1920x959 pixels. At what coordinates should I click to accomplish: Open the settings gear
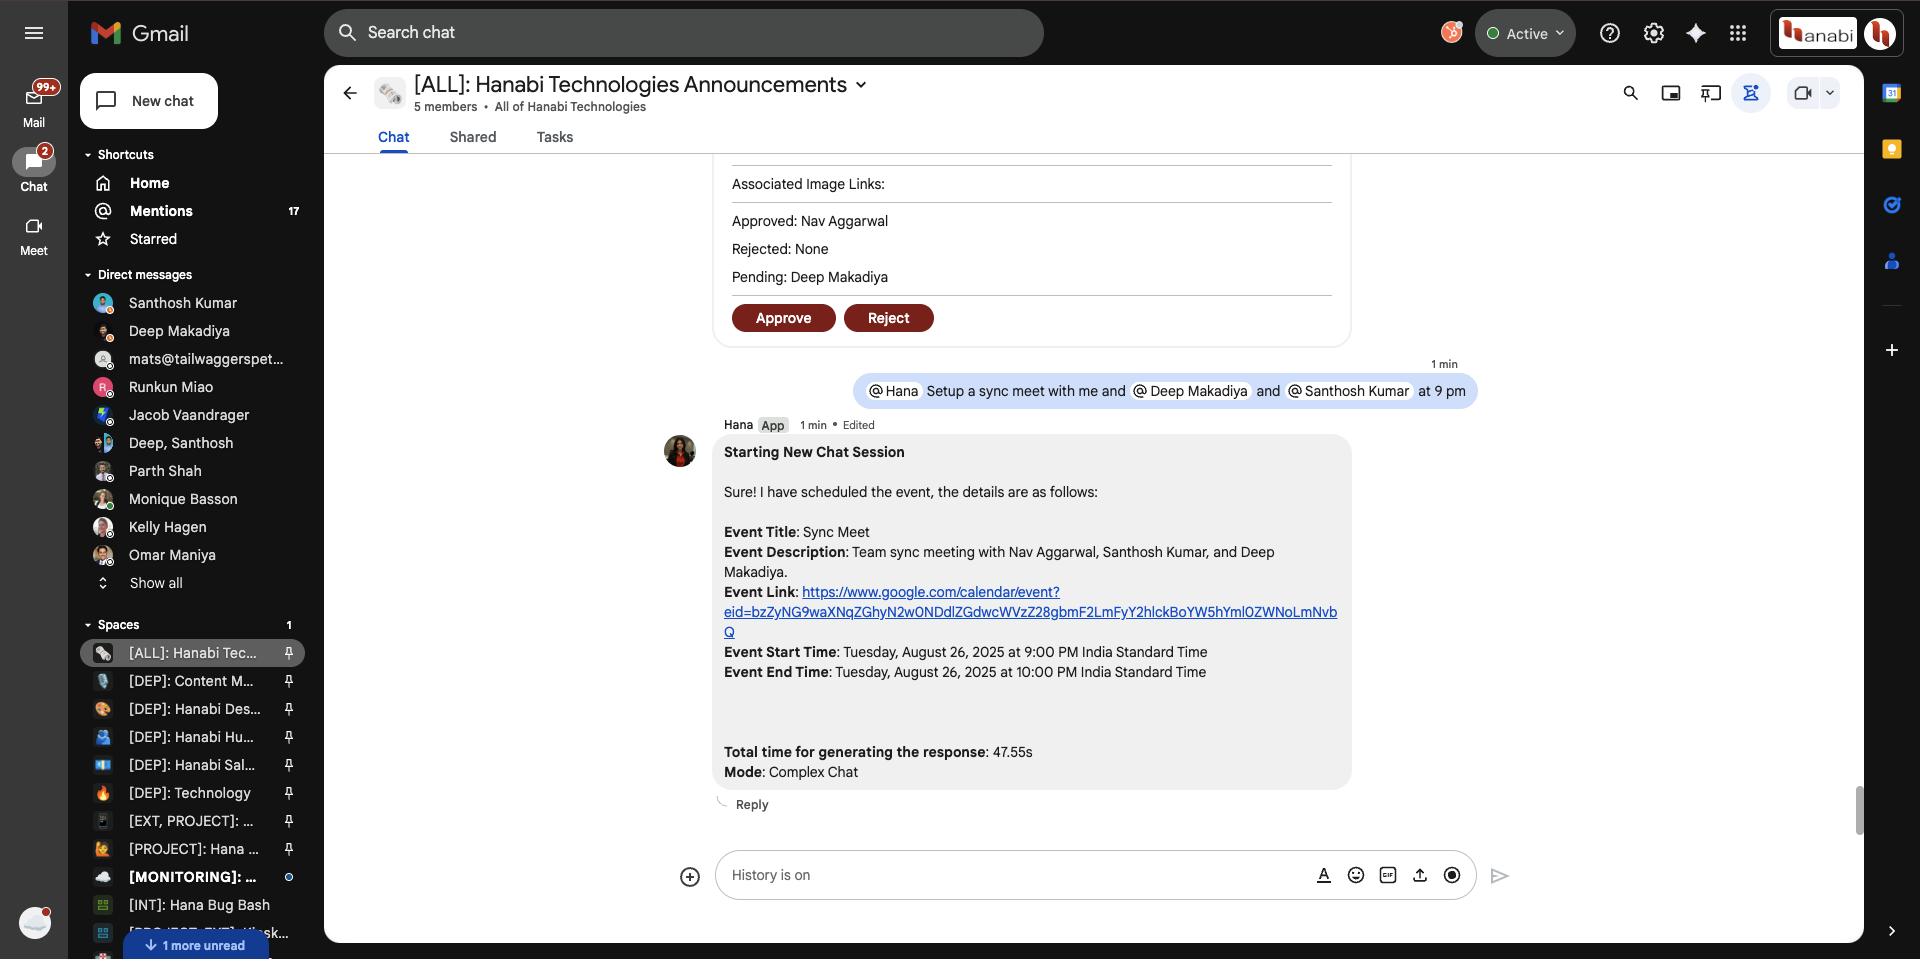(x=1654, y=33)
